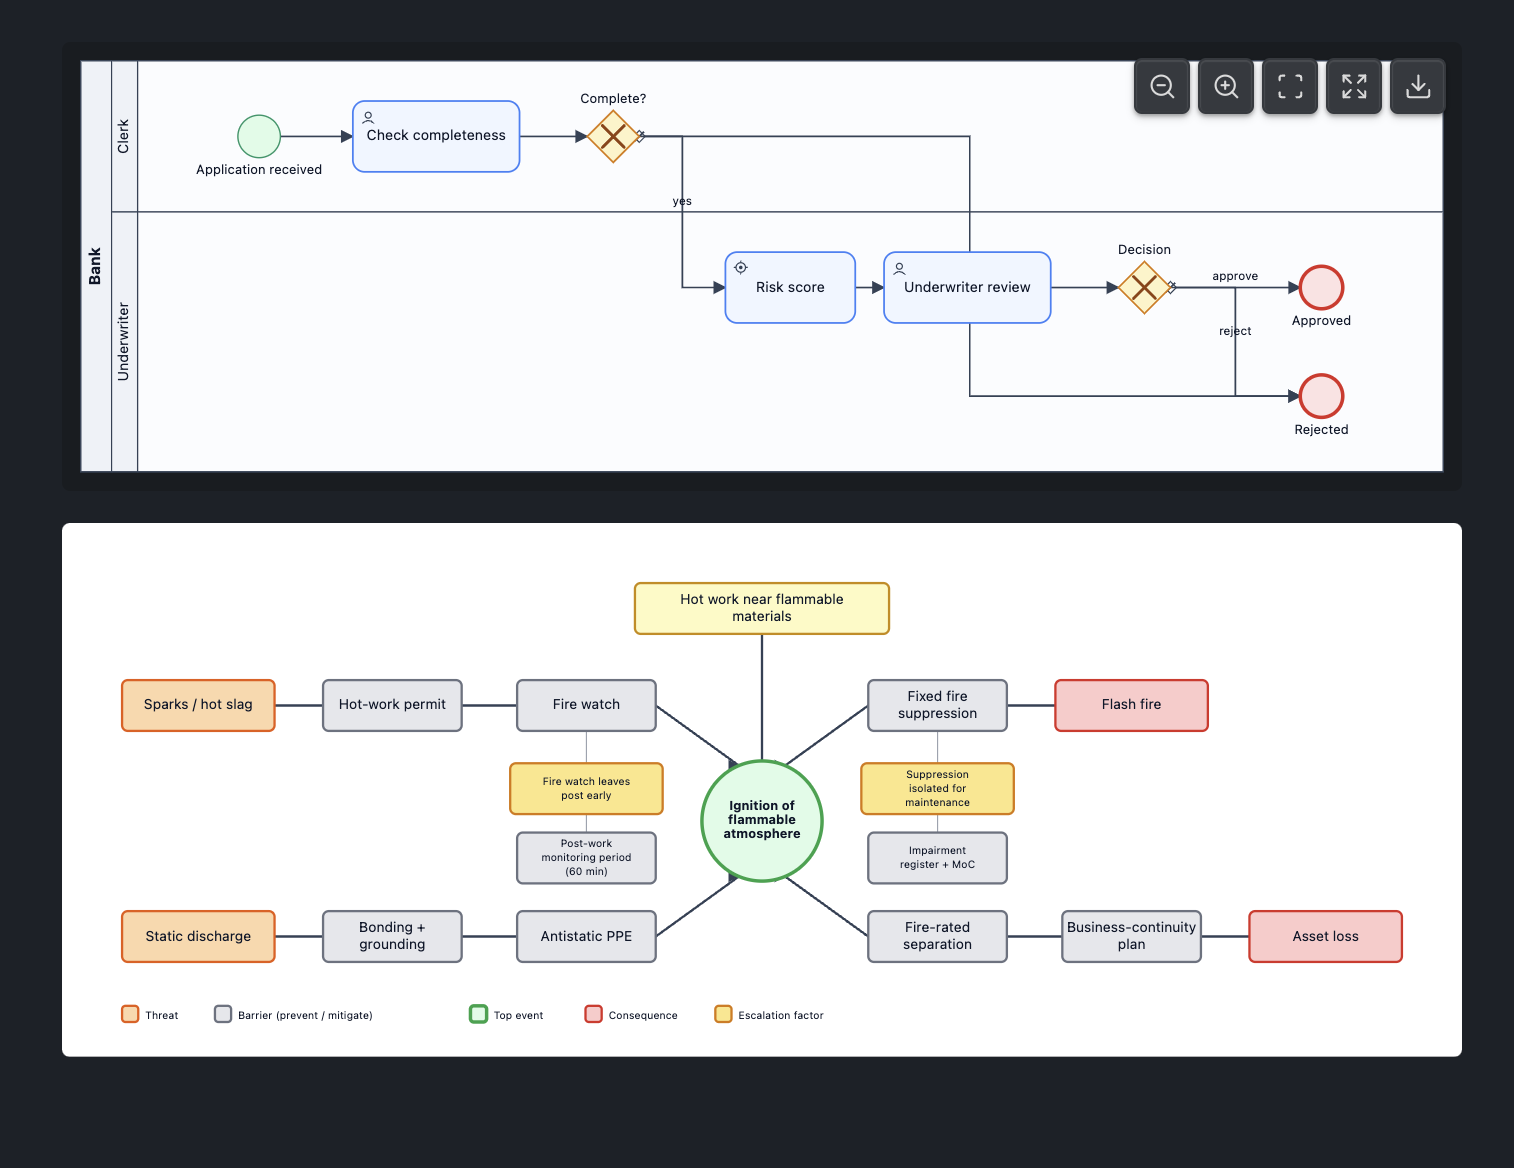Click user icon in Check completeness task
This screenshot has height=1168, width=1514.
[x=368, y=117]
